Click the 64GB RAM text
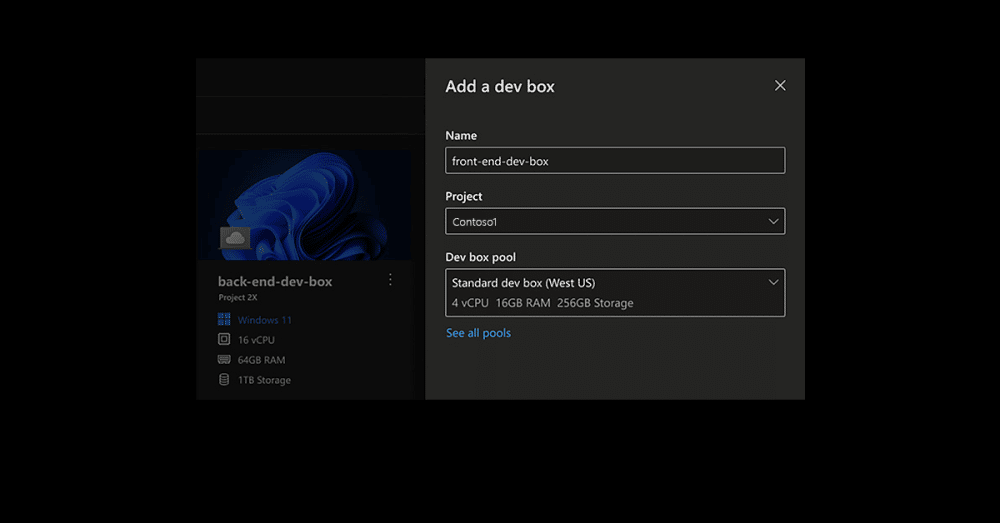This screenshot has height=523, width=1000. tap(261, 360)
